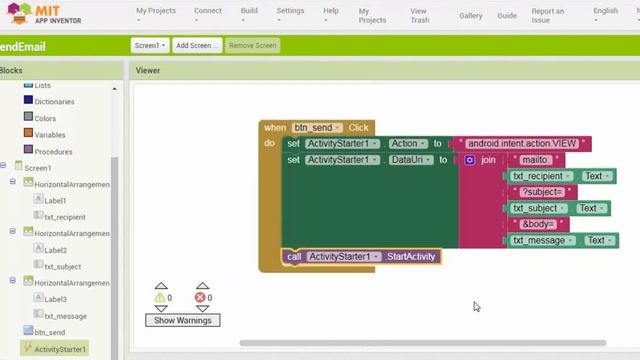
Task: Click the MIT App Inventor logo
Action: tap(44, 13)
